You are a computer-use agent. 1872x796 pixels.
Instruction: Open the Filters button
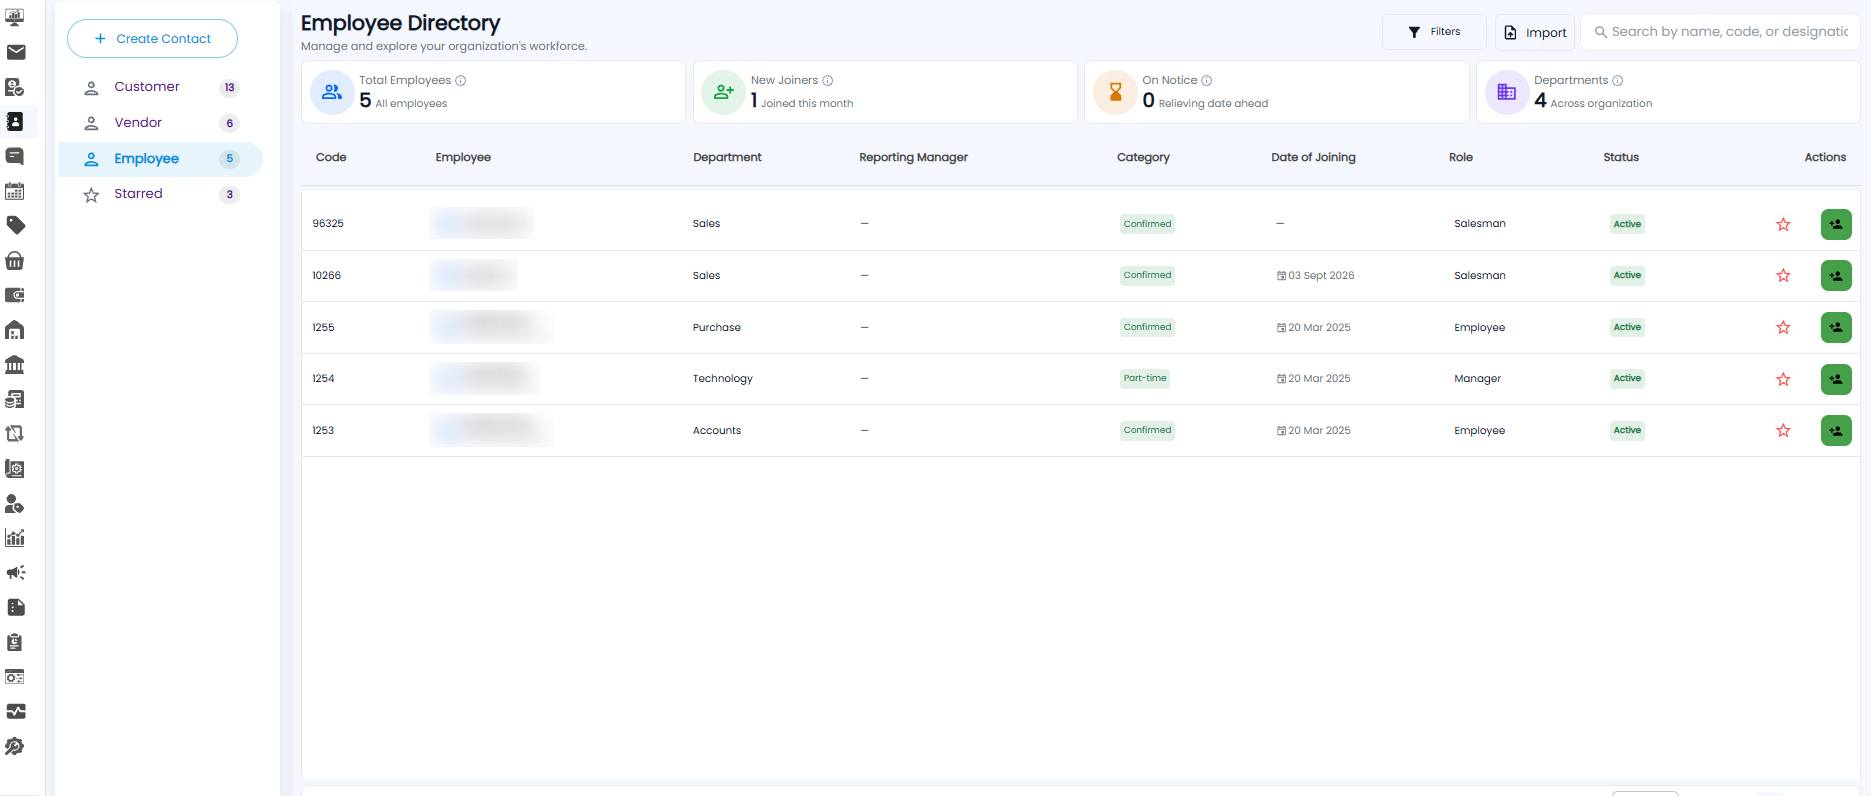coord(1434,32)
